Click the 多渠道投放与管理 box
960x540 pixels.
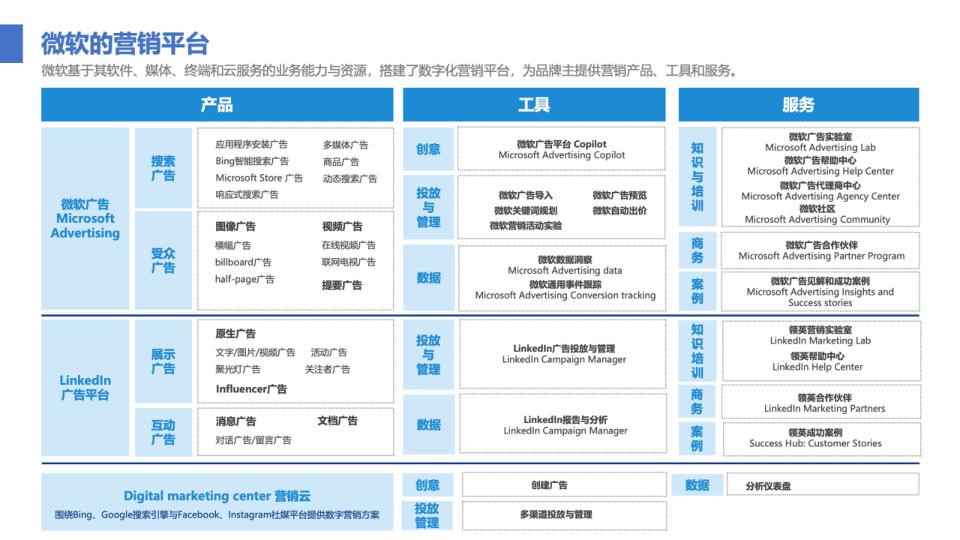[x=564, y=516]
